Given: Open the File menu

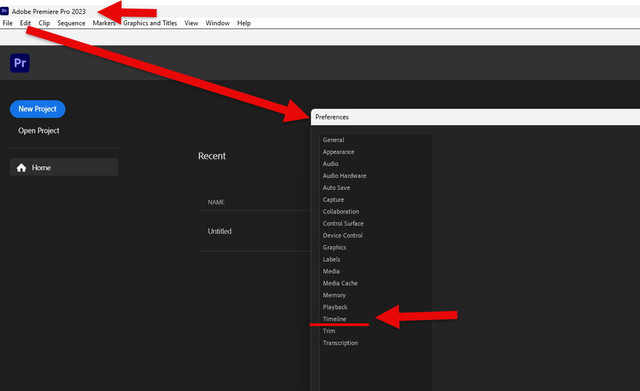Looking at the screenshot, I should pos(7,23).
